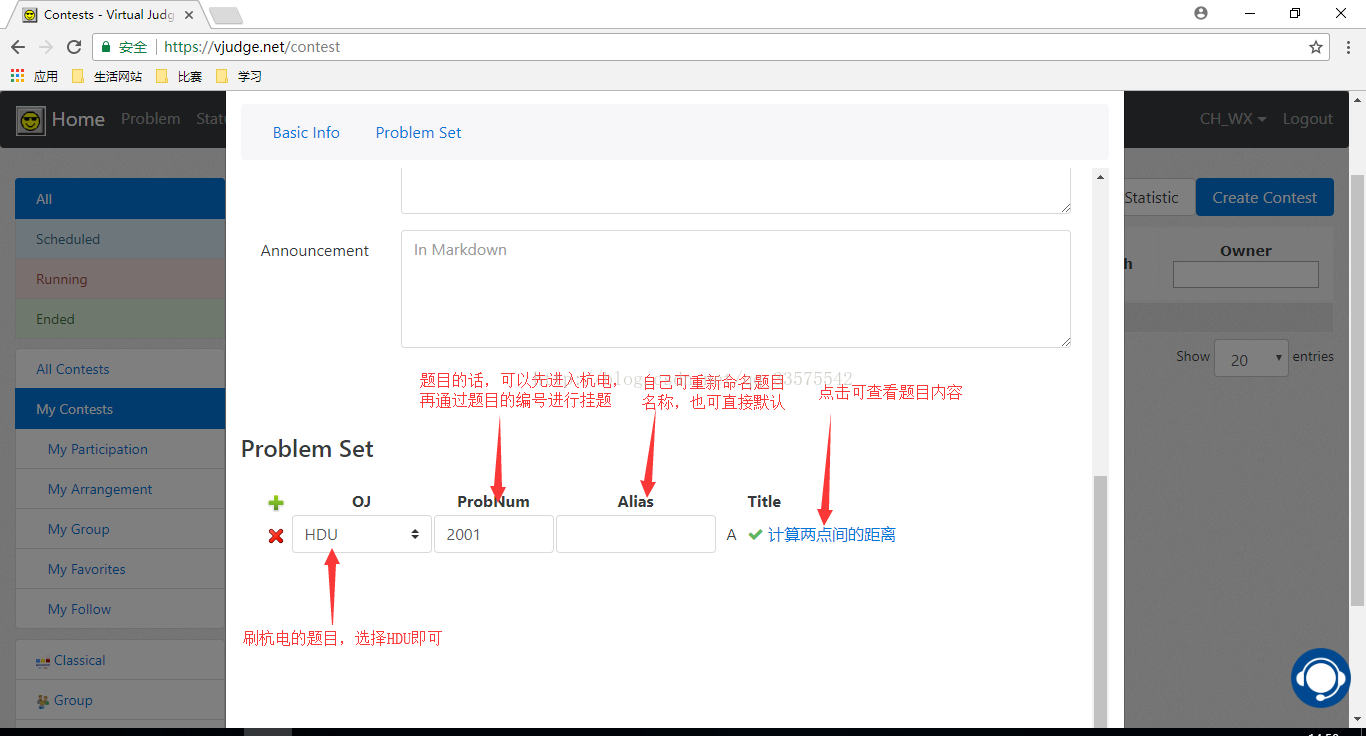Screen dimensions: 1366x736
Task: Select the All contests filter
Action: 120,199
